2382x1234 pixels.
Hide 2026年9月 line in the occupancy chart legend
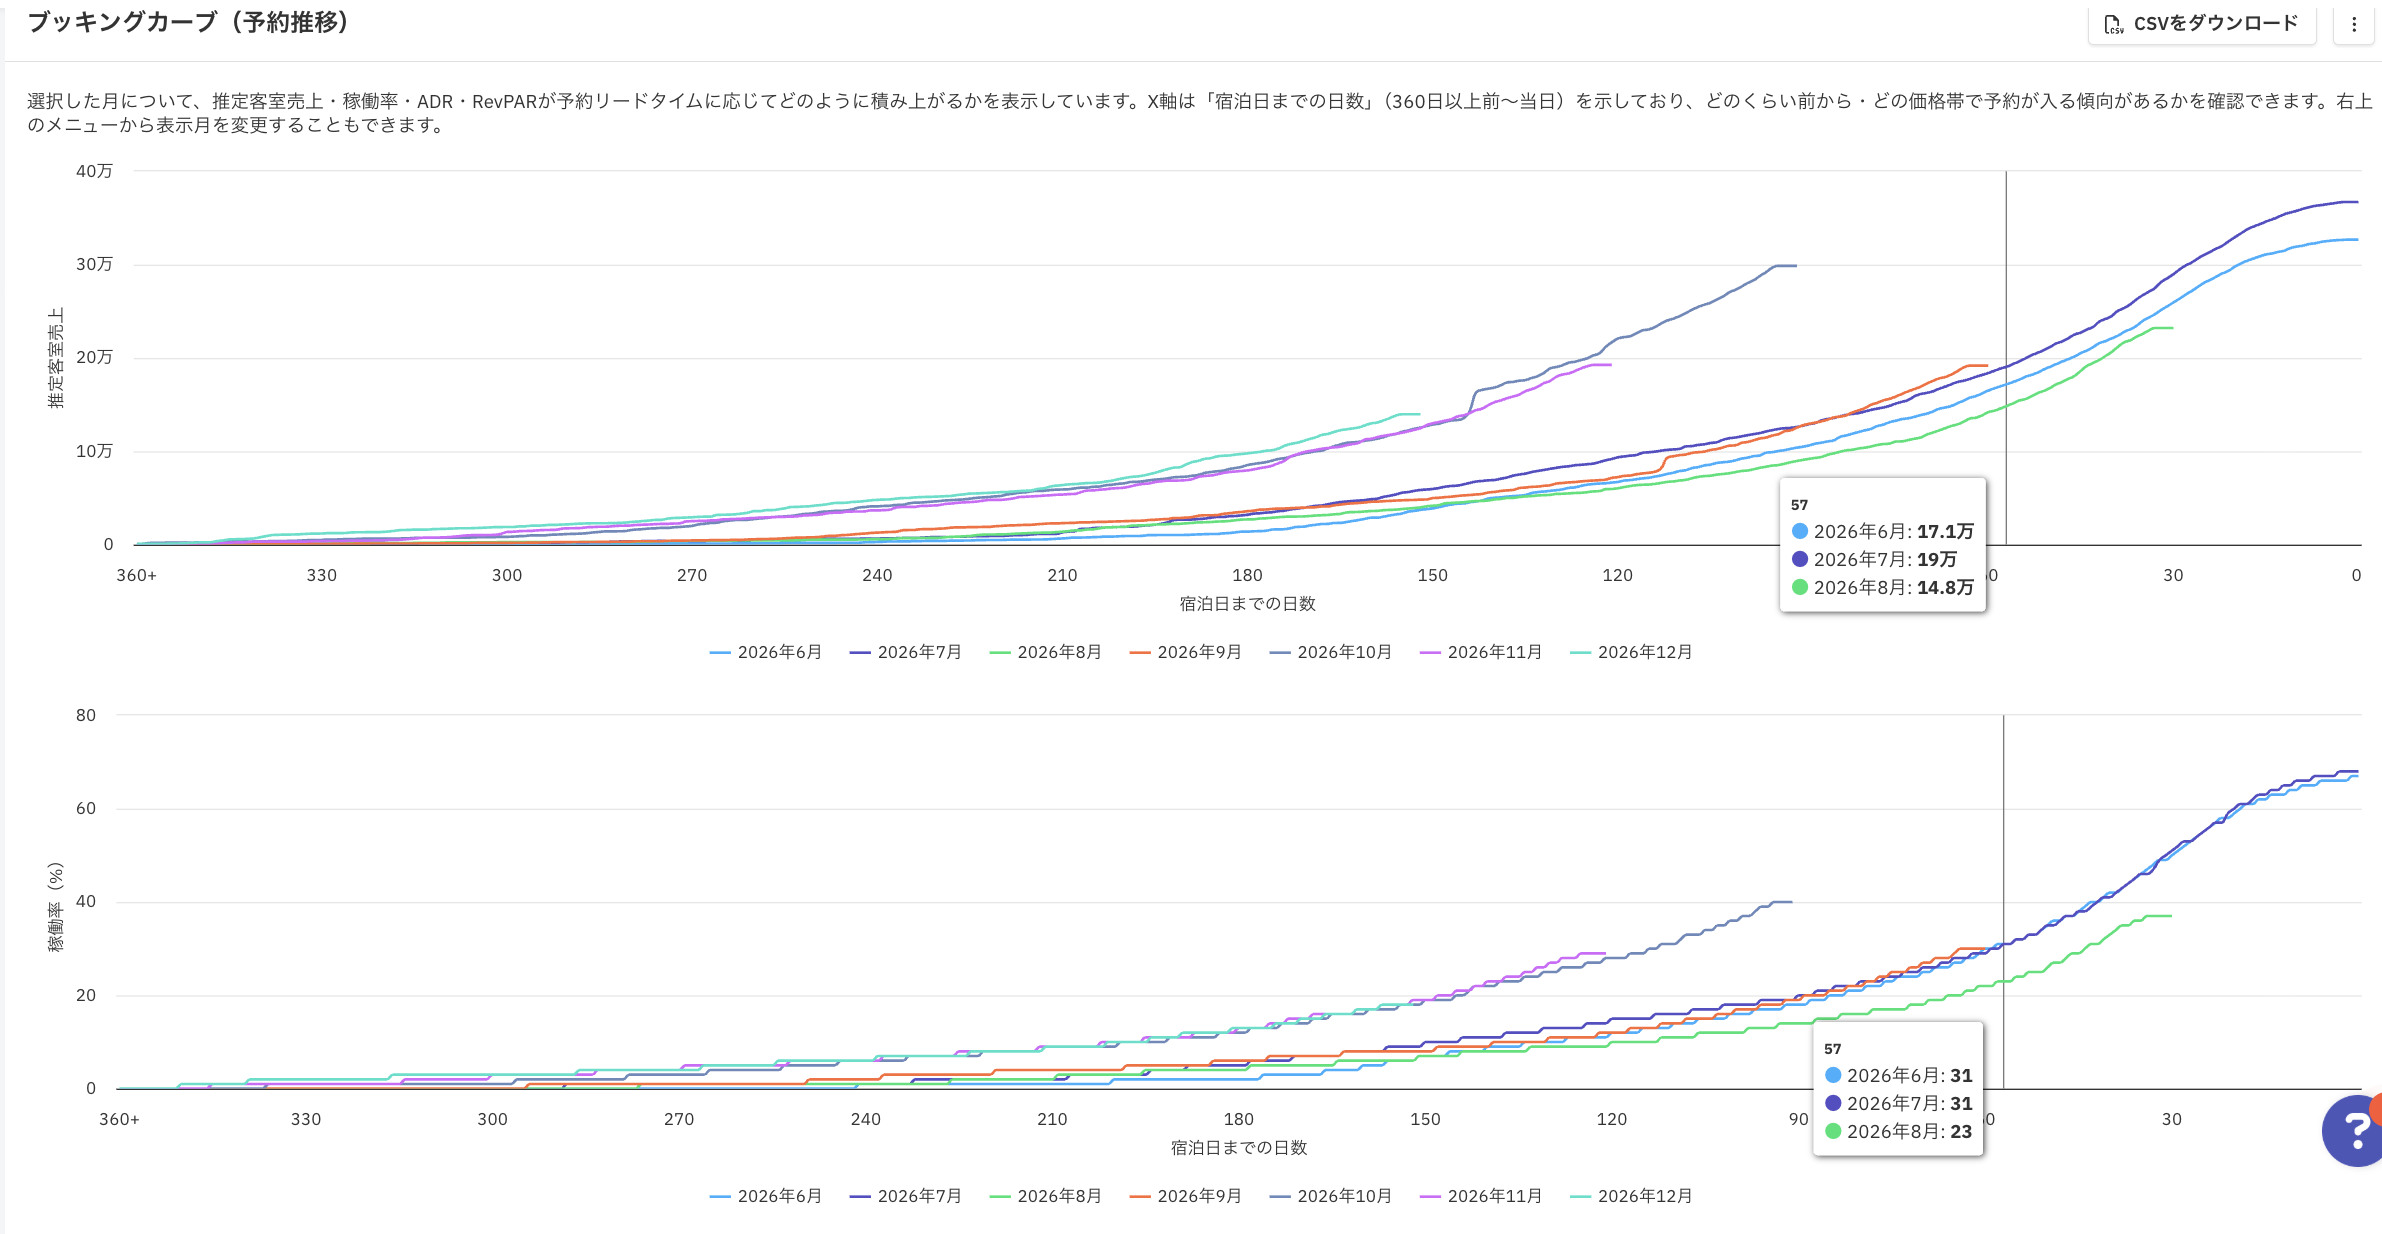coord(1186,1196)
